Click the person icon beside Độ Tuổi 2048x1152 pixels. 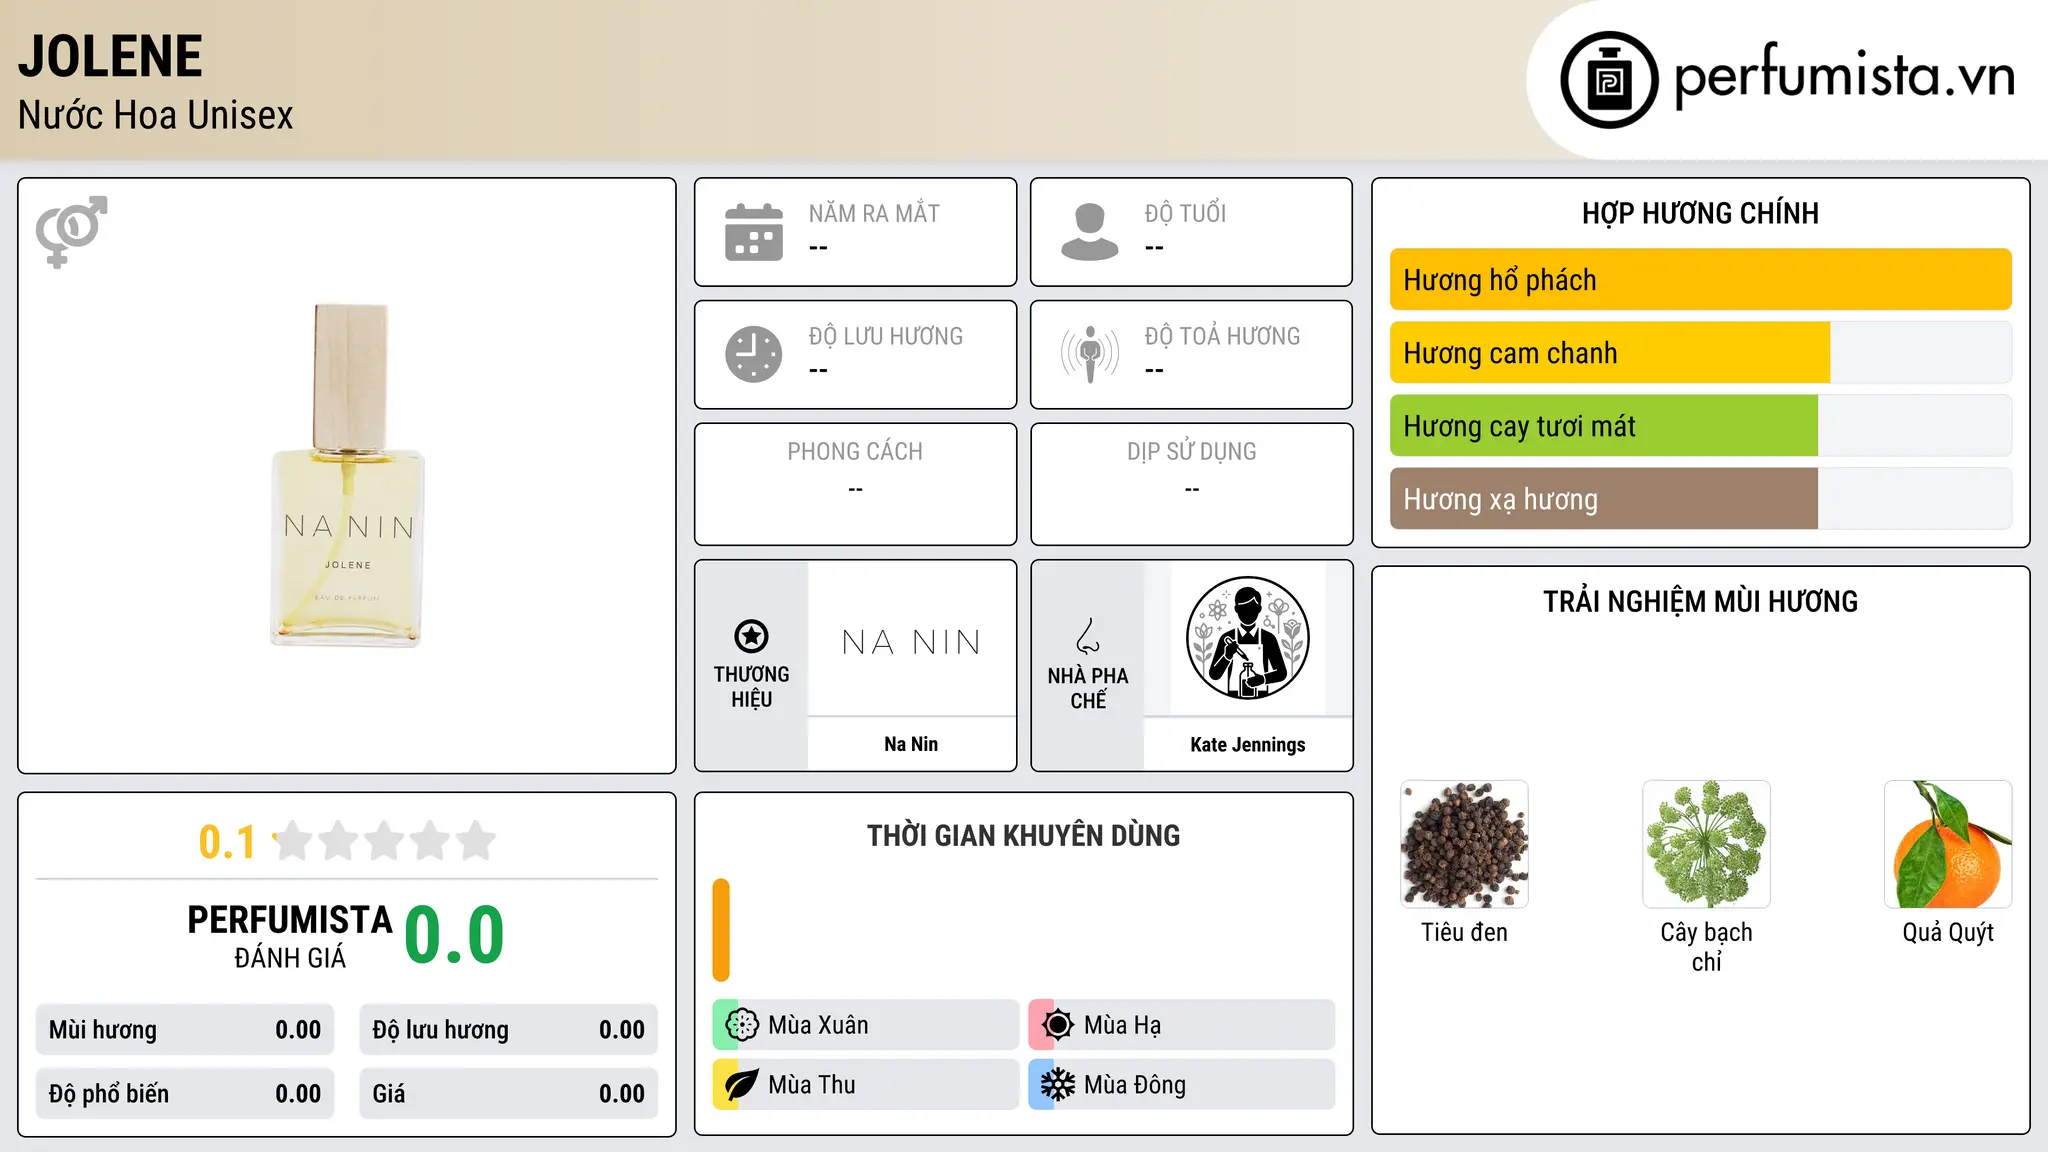click(1090, 232)
